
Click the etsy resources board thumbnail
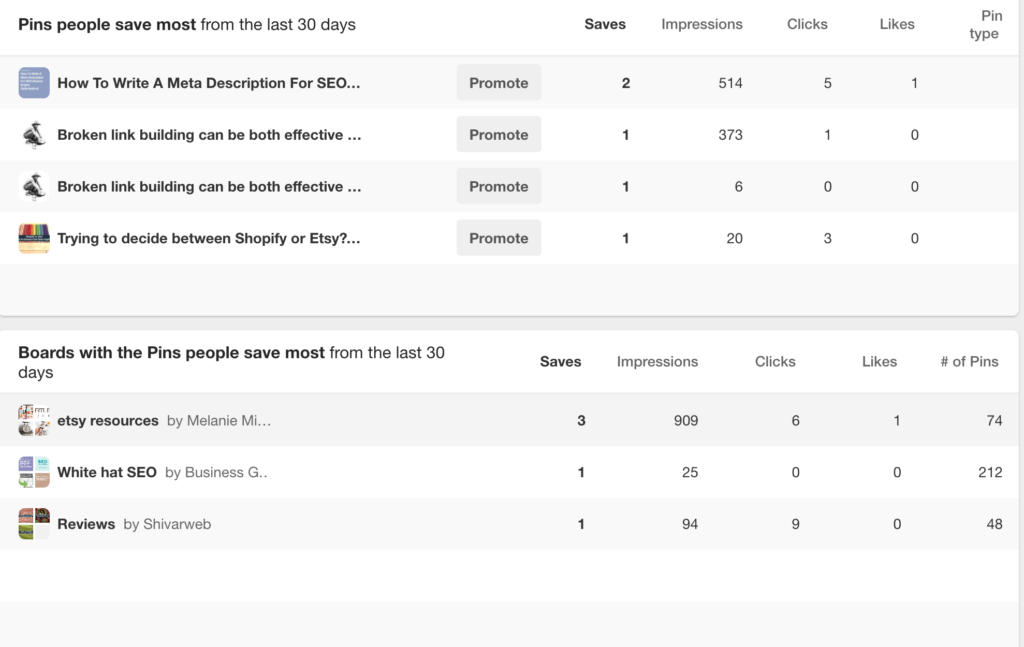(34, 421)
